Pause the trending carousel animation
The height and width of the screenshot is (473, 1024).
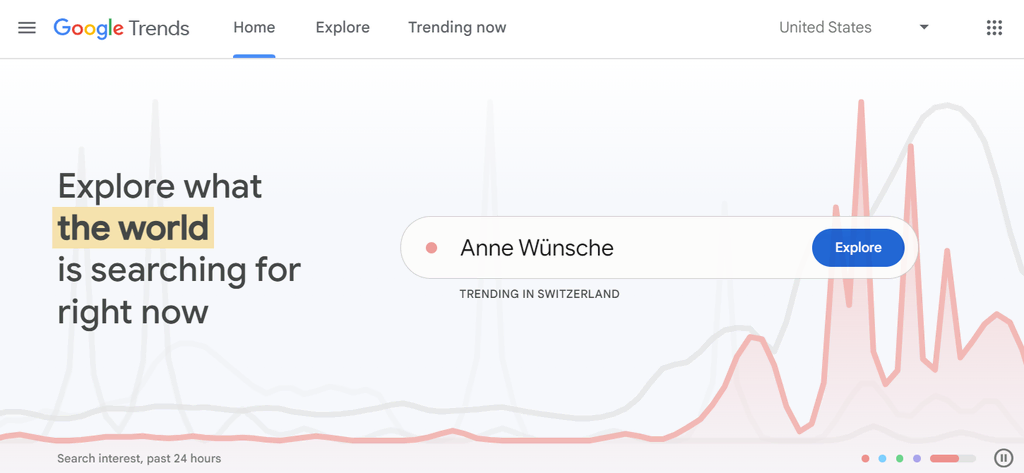point(1003,458)
